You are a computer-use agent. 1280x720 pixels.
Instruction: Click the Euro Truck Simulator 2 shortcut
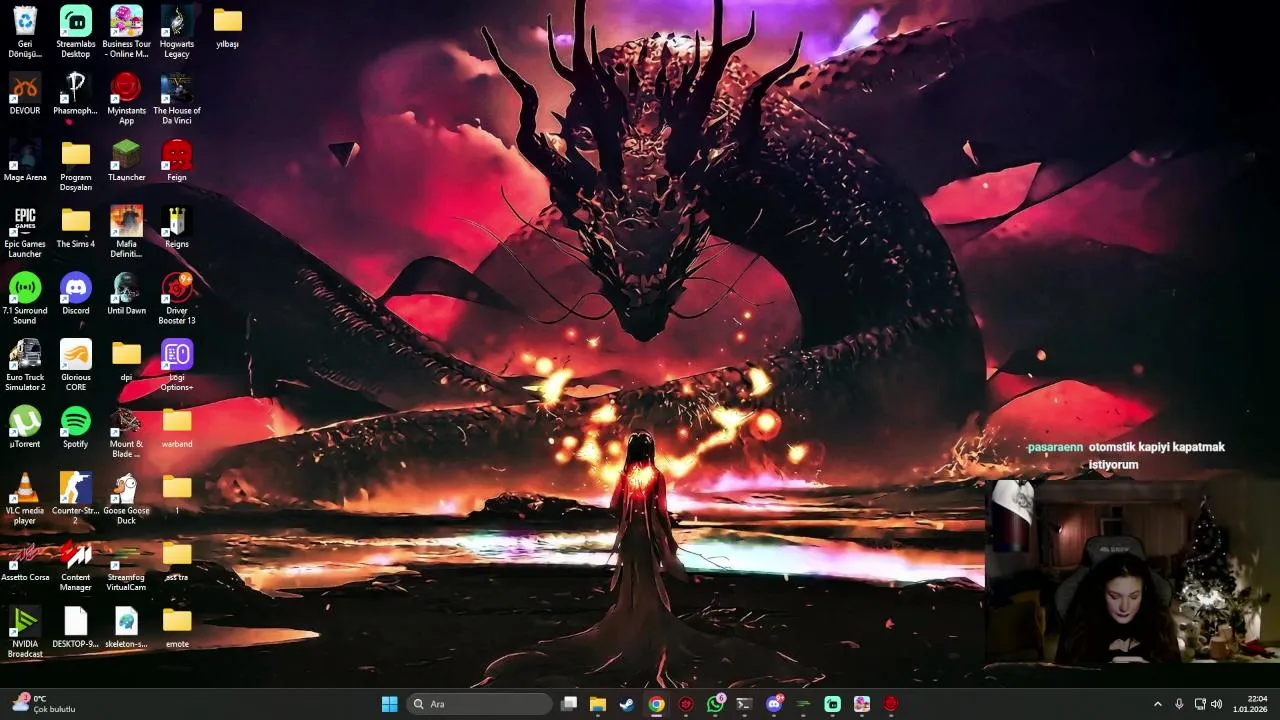[25, 366]
